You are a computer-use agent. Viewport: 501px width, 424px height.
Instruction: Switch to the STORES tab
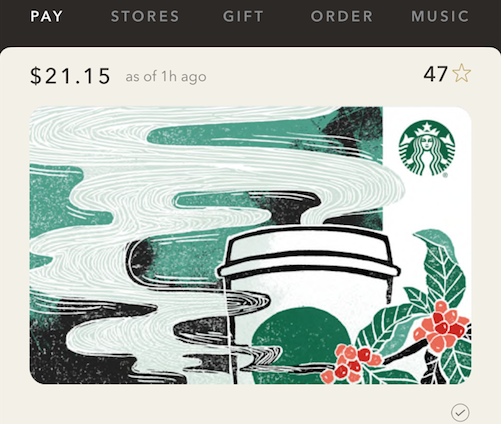click(x=145, y=16)
